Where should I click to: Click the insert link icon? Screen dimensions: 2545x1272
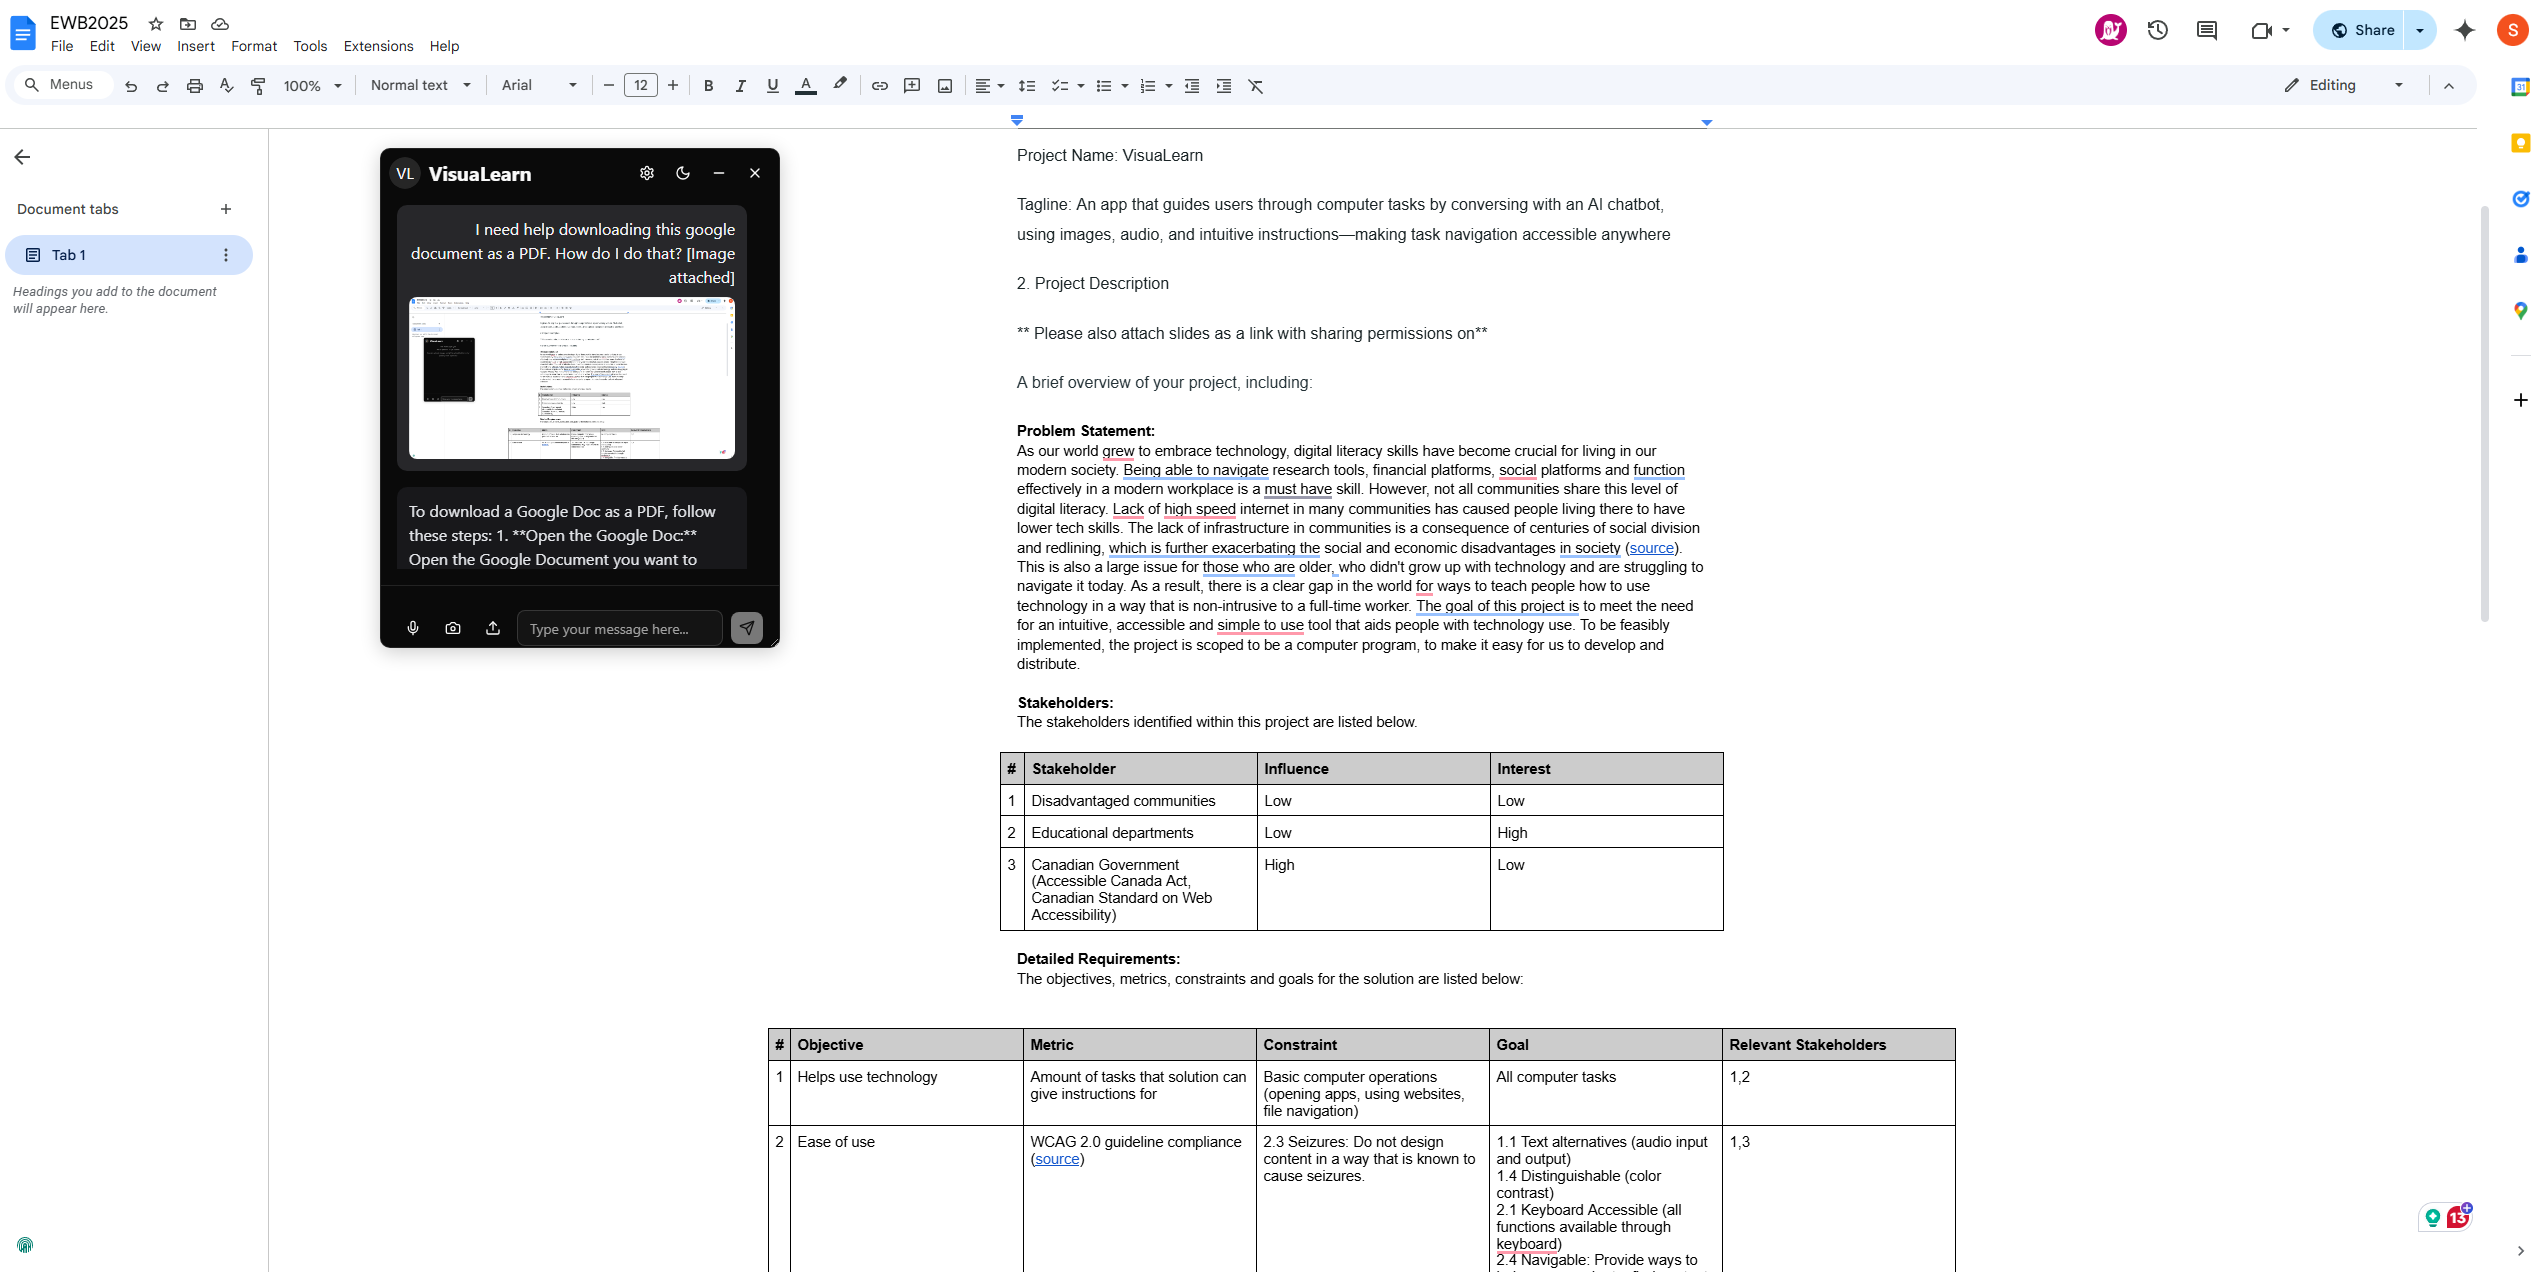[x=879, y=86]
